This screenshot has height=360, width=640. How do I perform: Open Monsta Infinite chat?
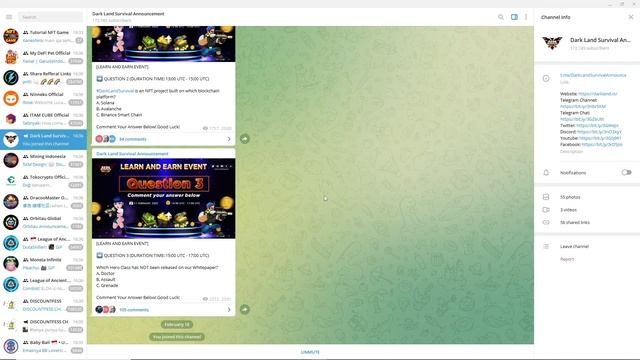43,264
